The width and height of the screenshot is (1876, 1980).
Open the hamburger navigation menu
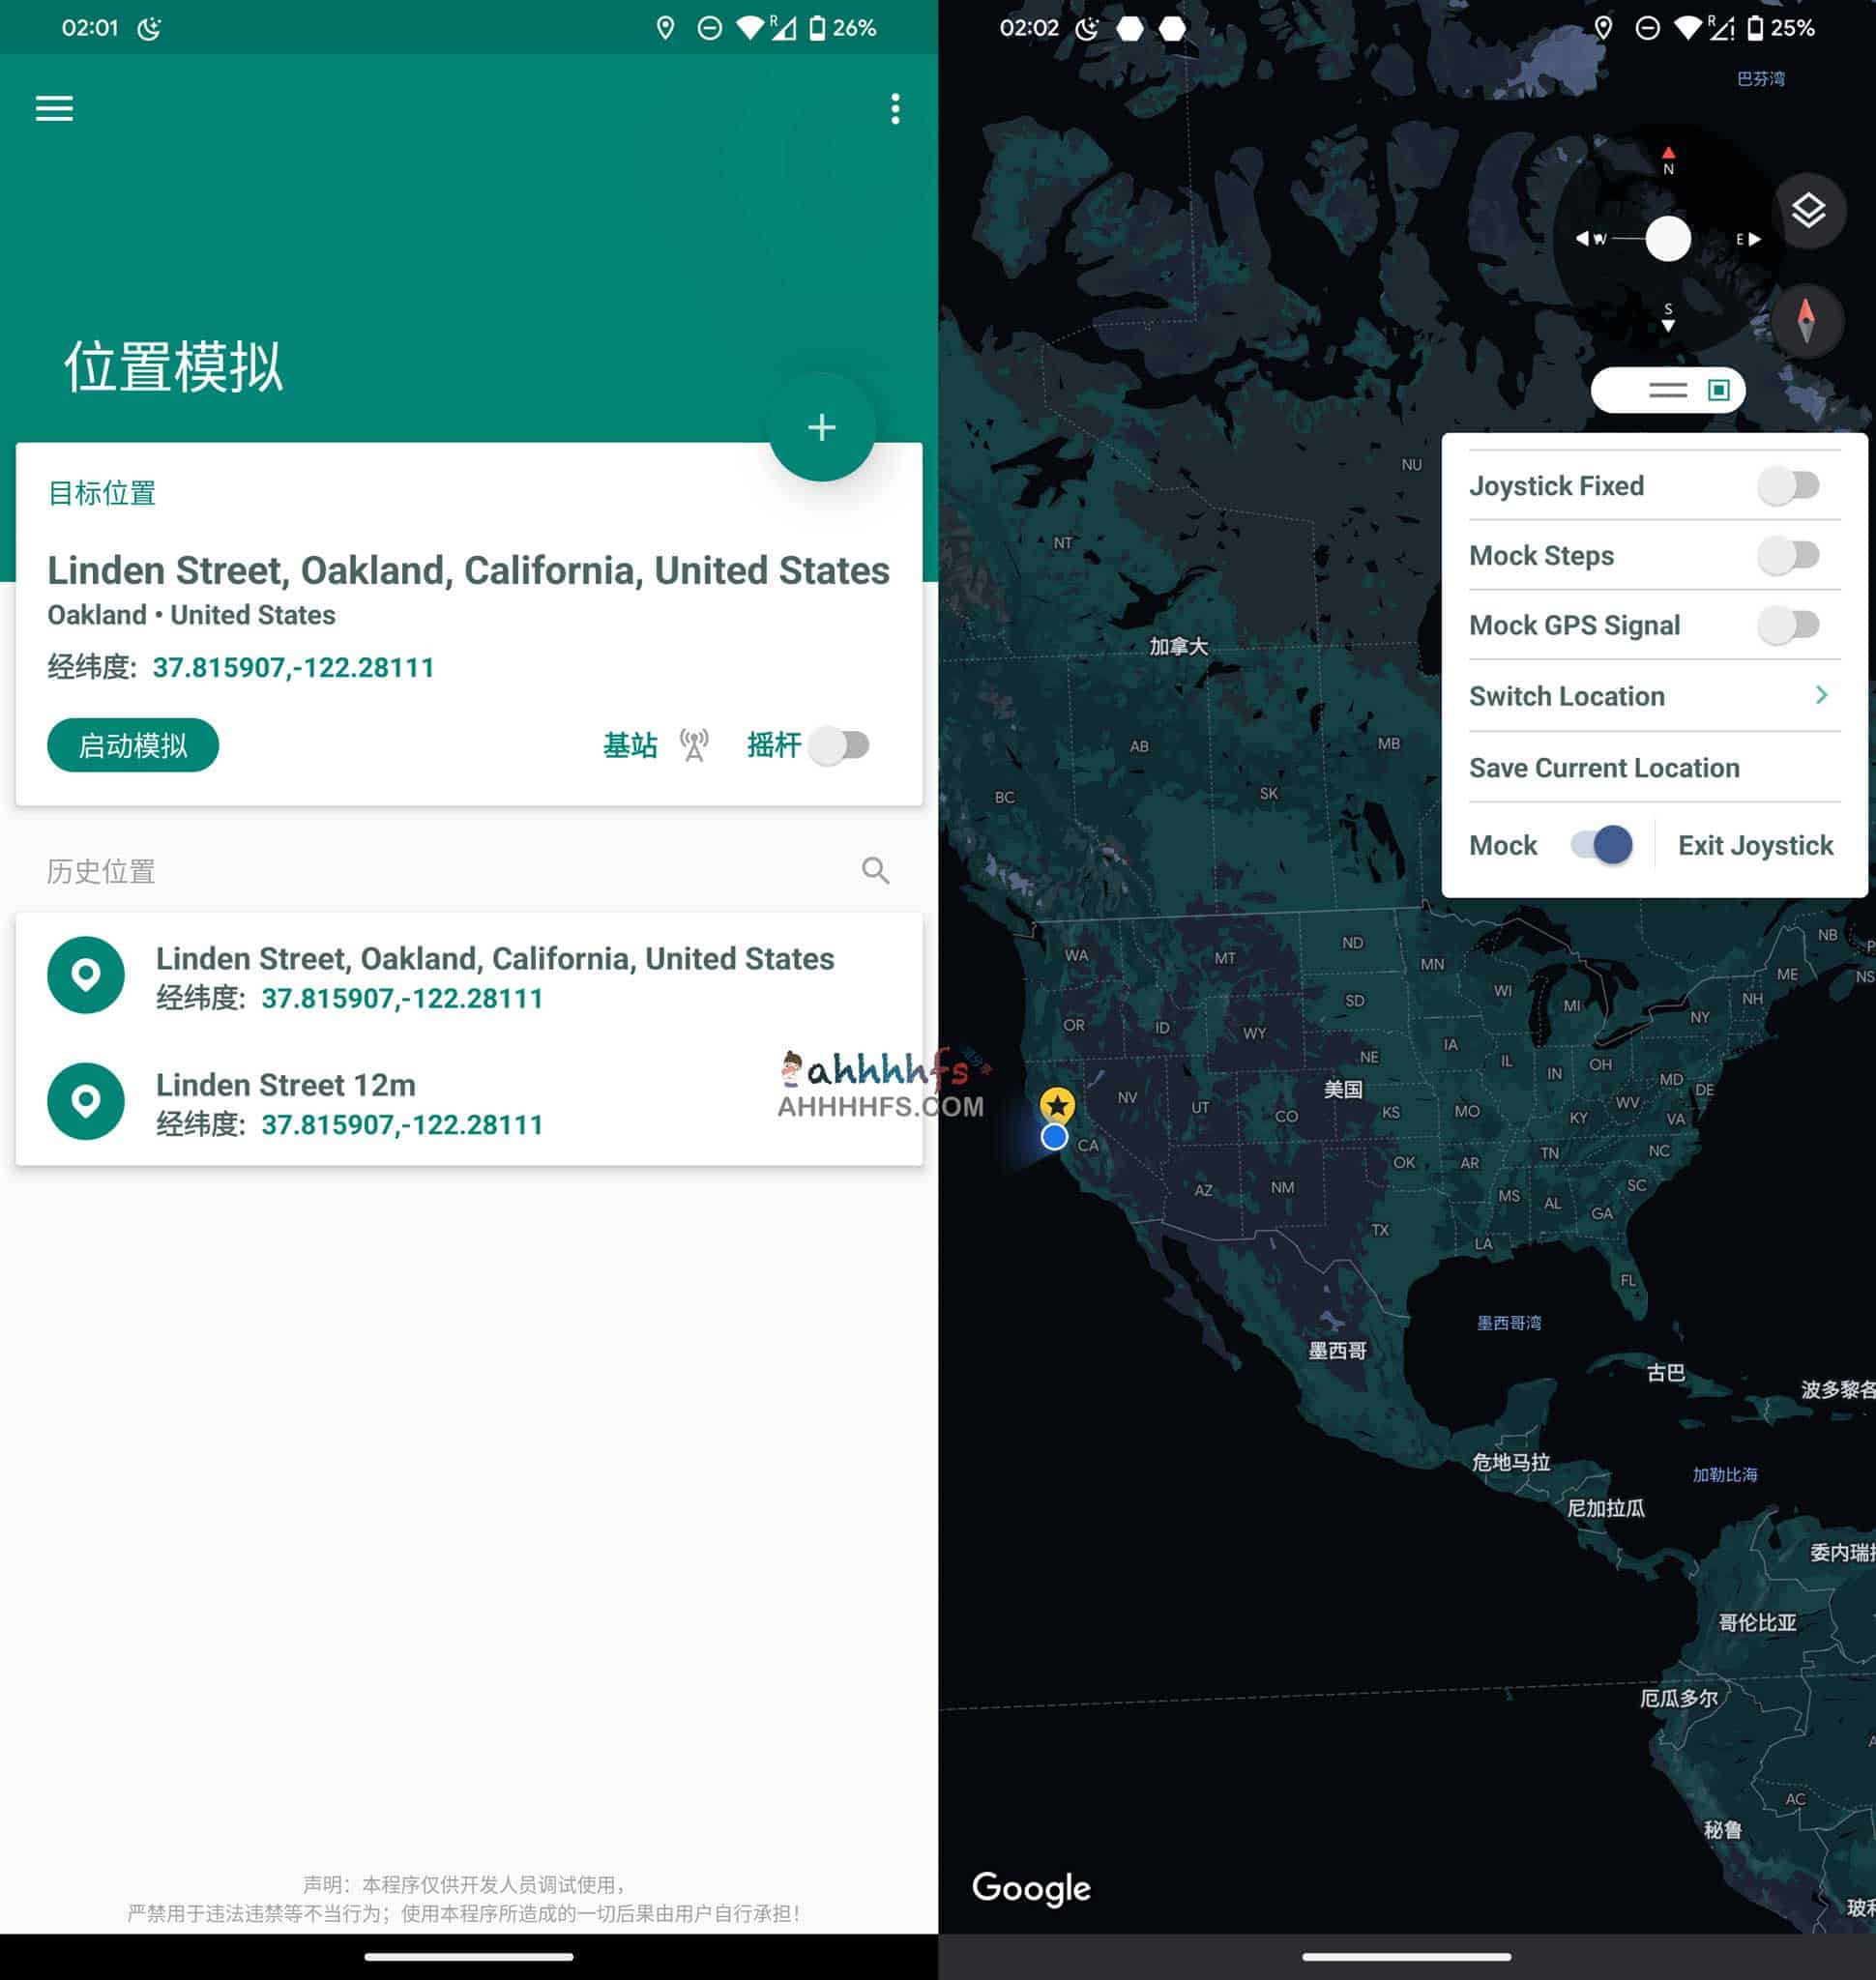[54, 108]
